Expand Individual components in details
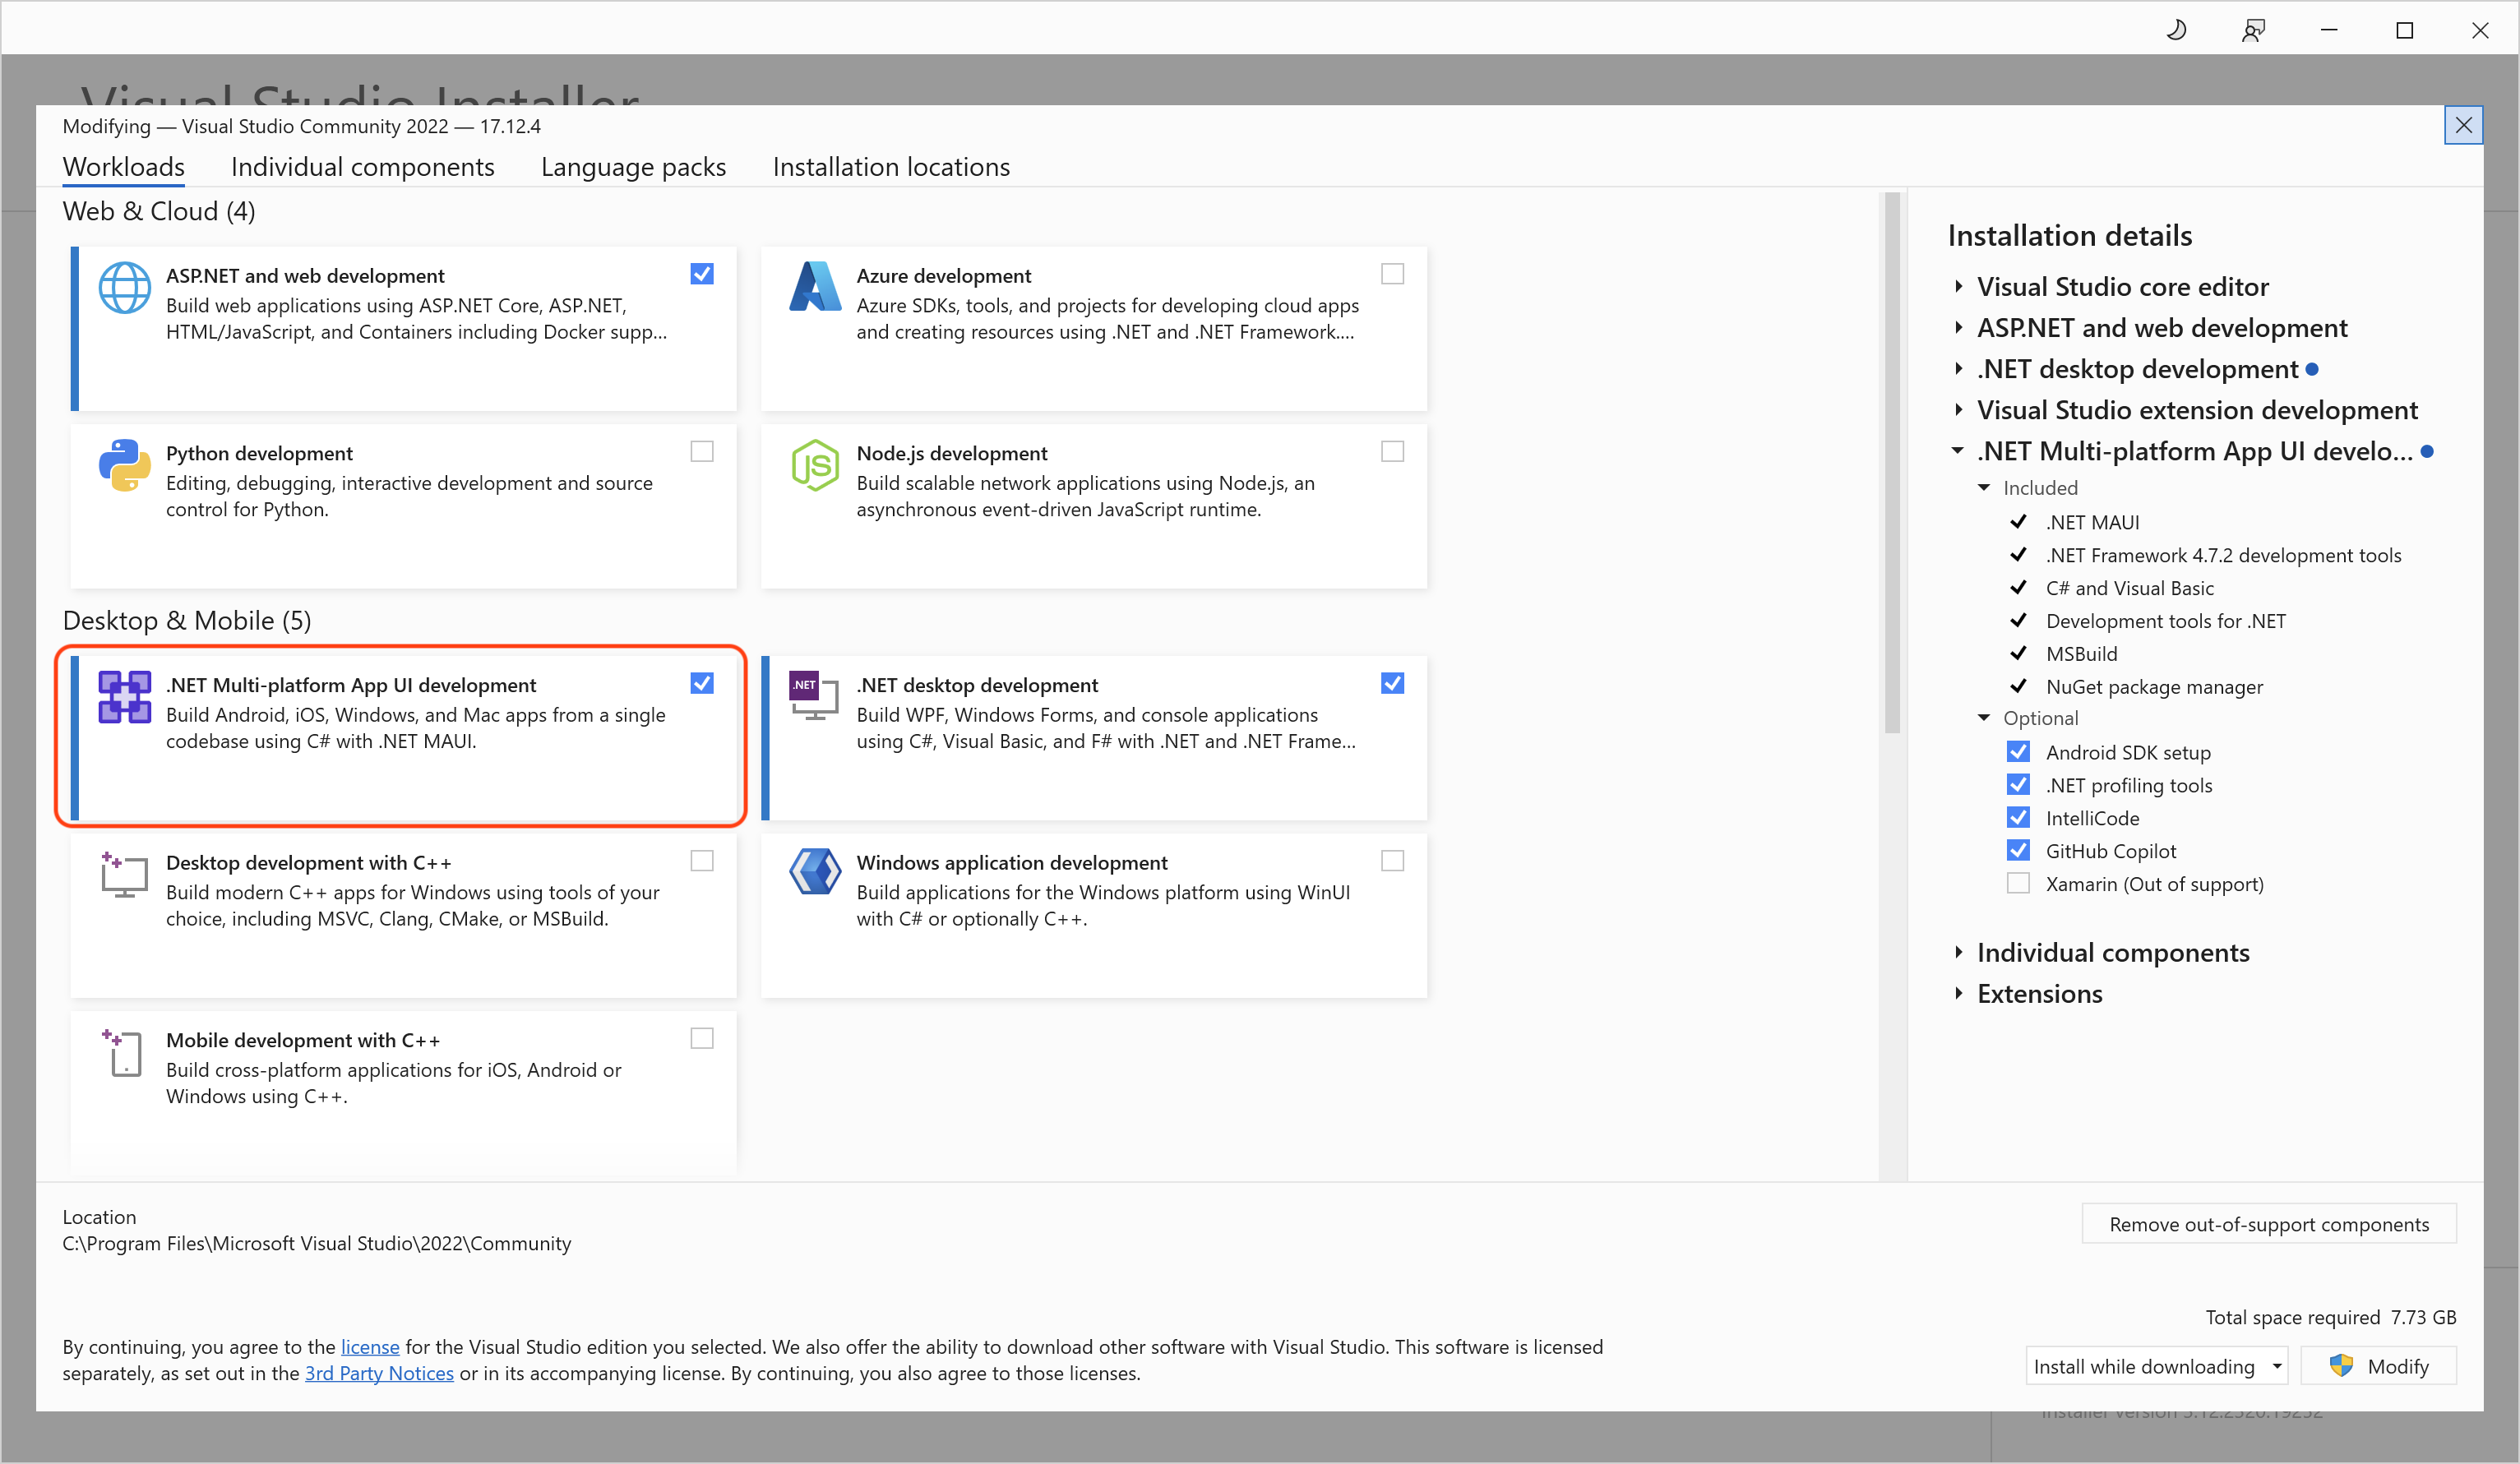 click(x=1958, y=953)
